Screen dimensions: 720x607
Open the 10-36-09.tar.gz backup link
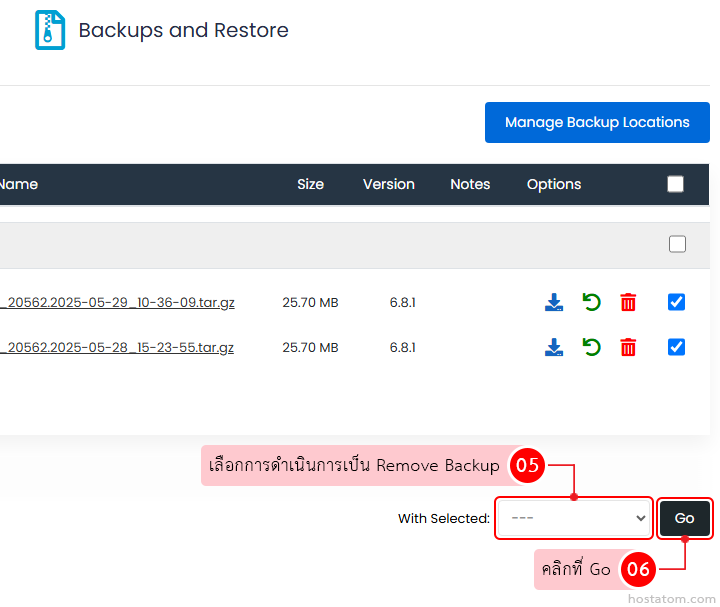[x=117, y=302]
